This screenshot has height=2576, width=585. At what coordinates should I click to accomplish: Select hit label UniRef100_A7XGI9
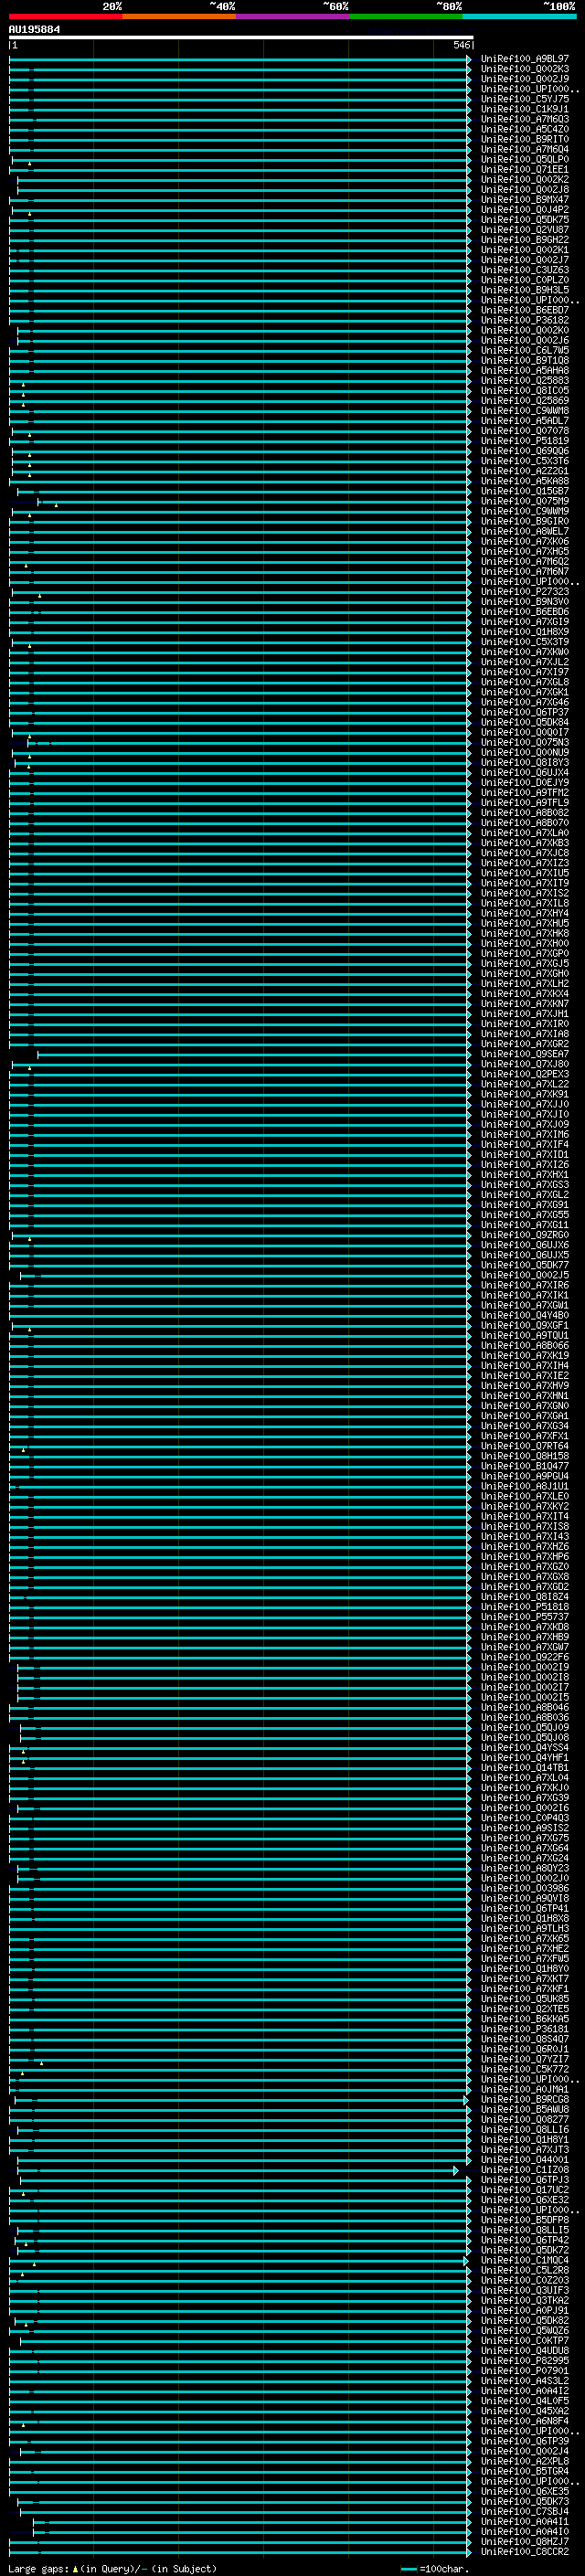(x=524, y=622)
